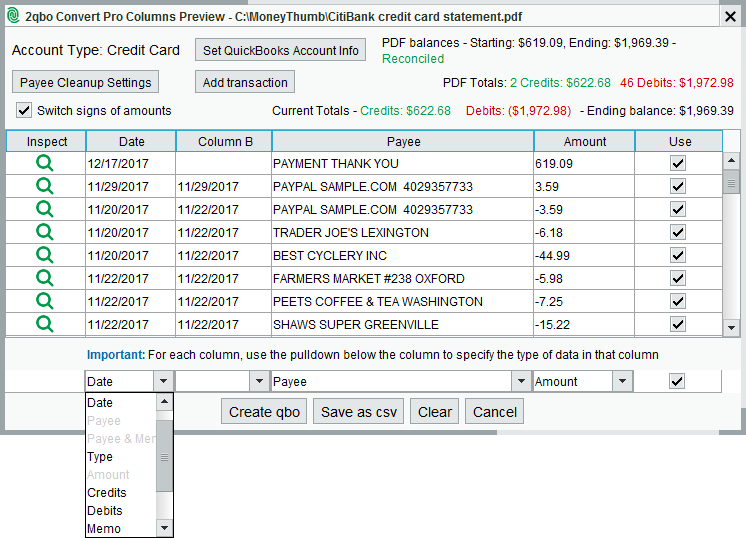This screenshot has height=538, width=746.
Task: Open the Column B type pulldown arrow
Action: [x=259, y=381]
